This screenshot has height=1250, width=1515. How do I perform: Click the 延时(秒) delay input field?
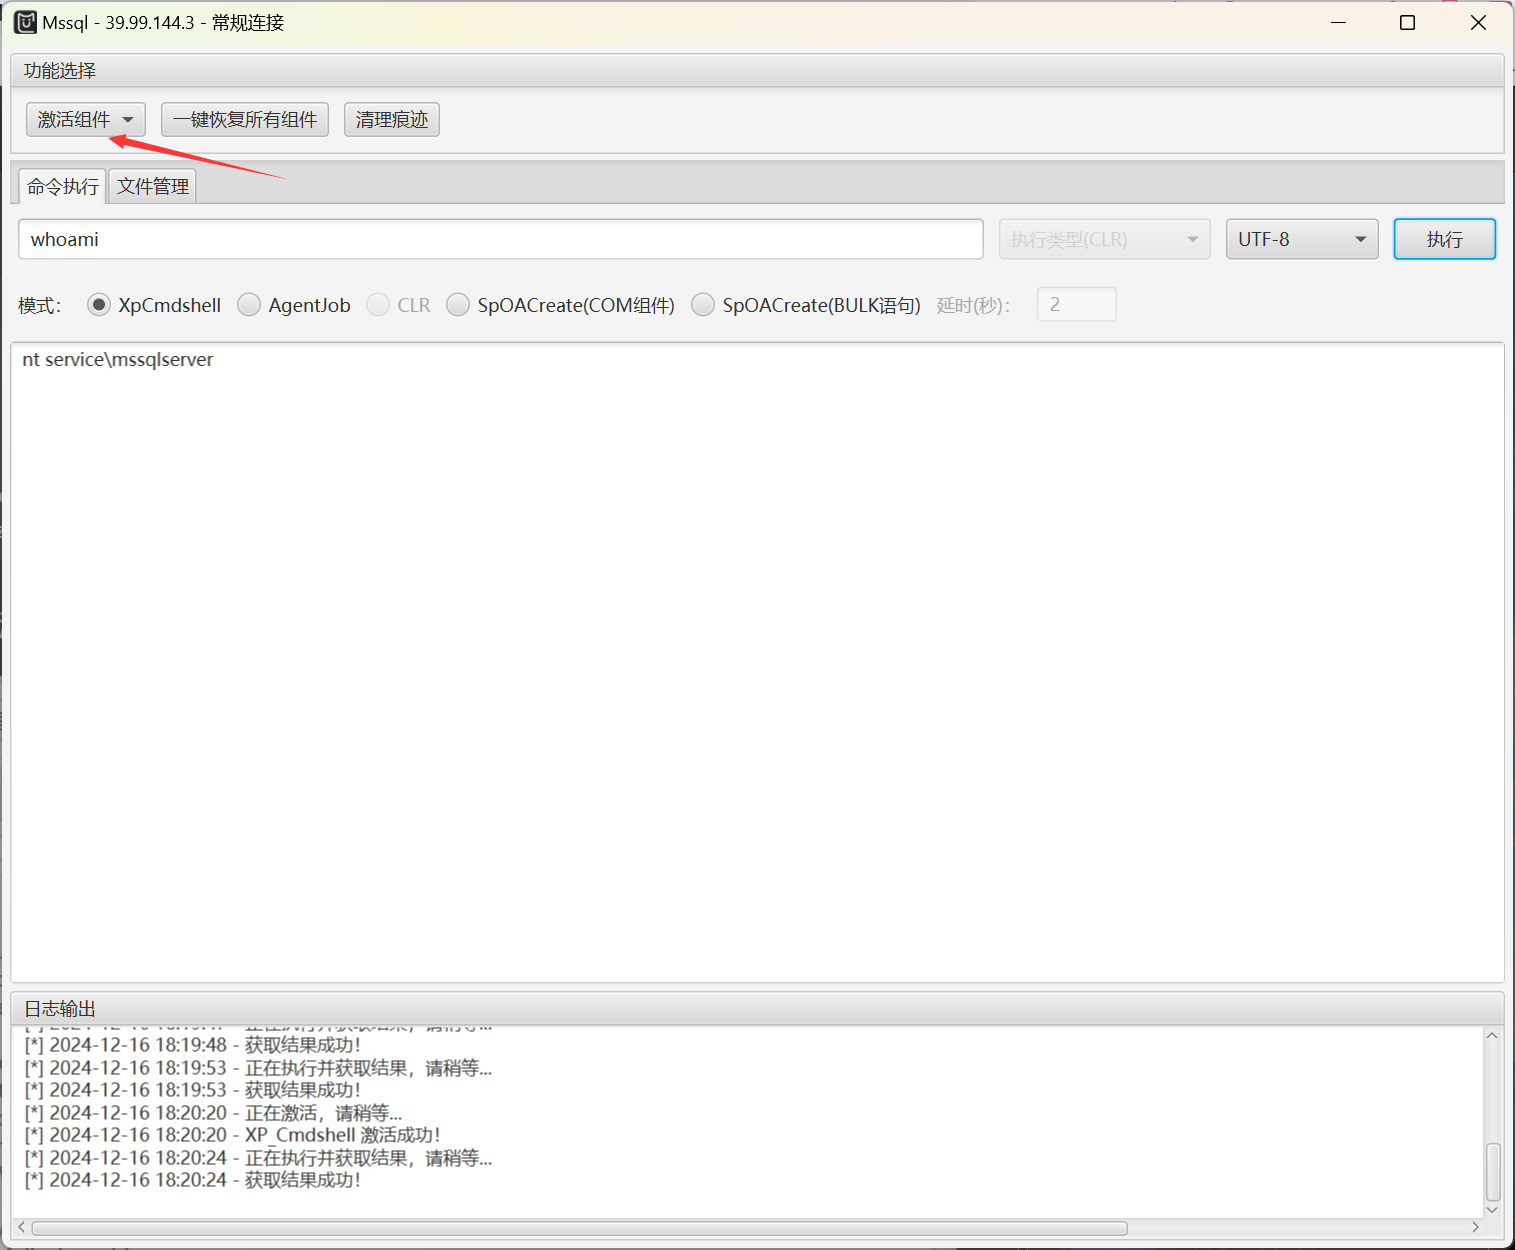point(1077,304)
